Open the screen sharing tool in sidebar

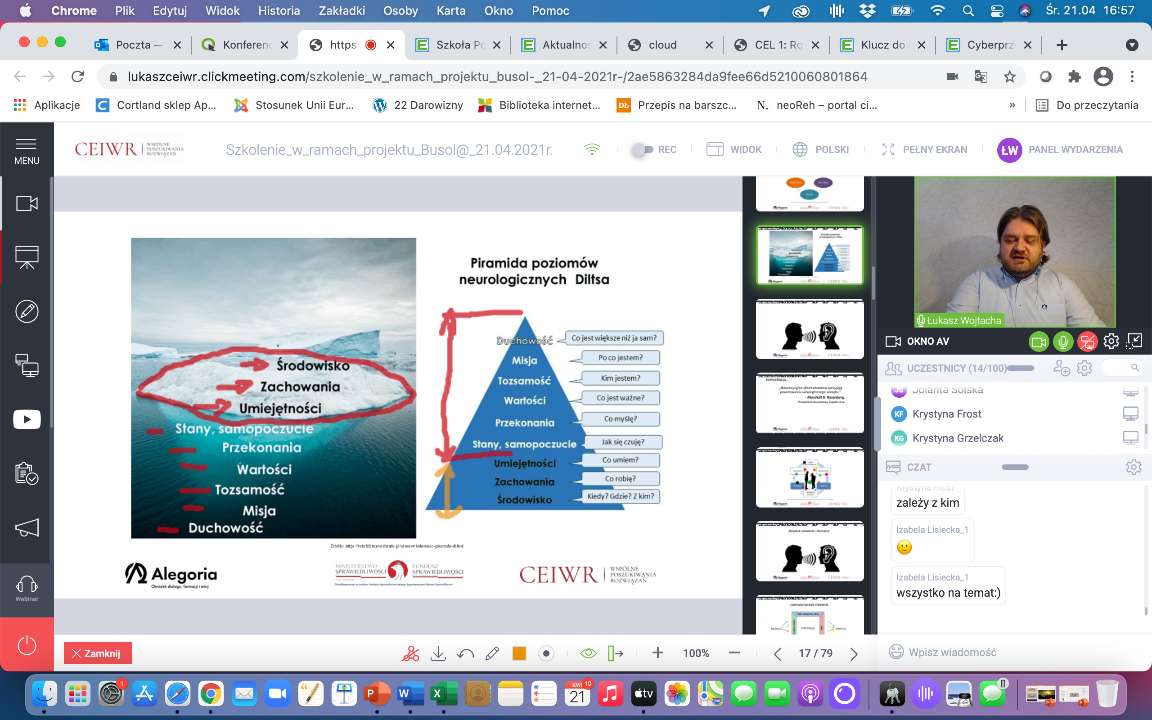[x=26, y=365]
